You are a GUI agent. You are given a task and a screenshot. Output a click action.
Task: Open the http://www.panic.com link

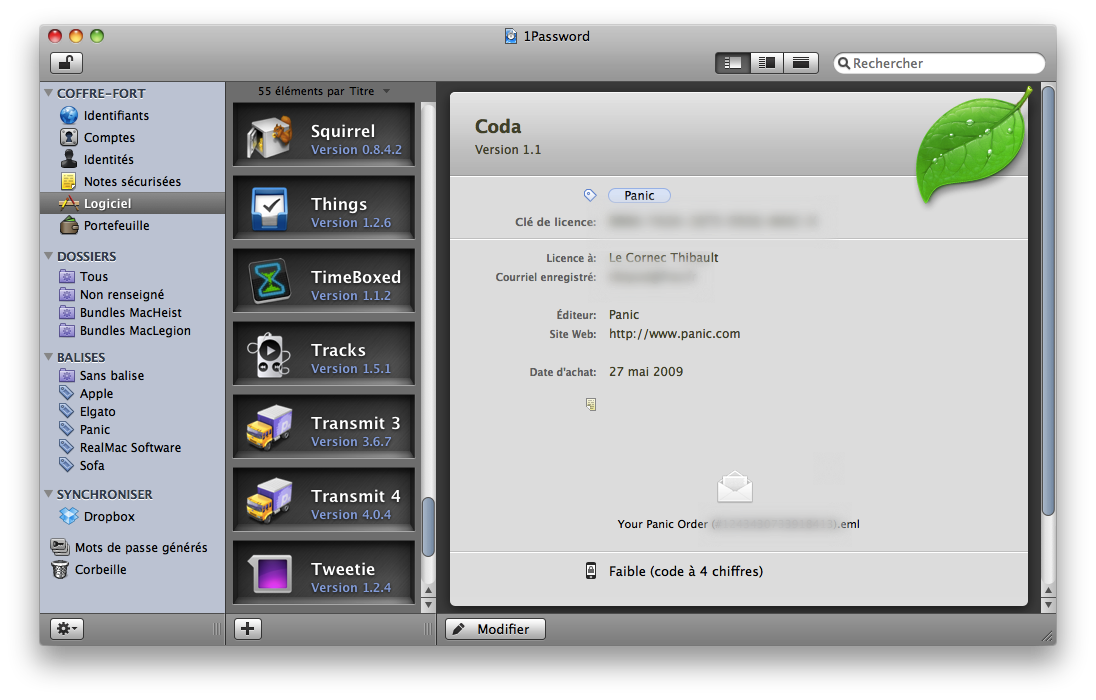[x=675, y=334]
